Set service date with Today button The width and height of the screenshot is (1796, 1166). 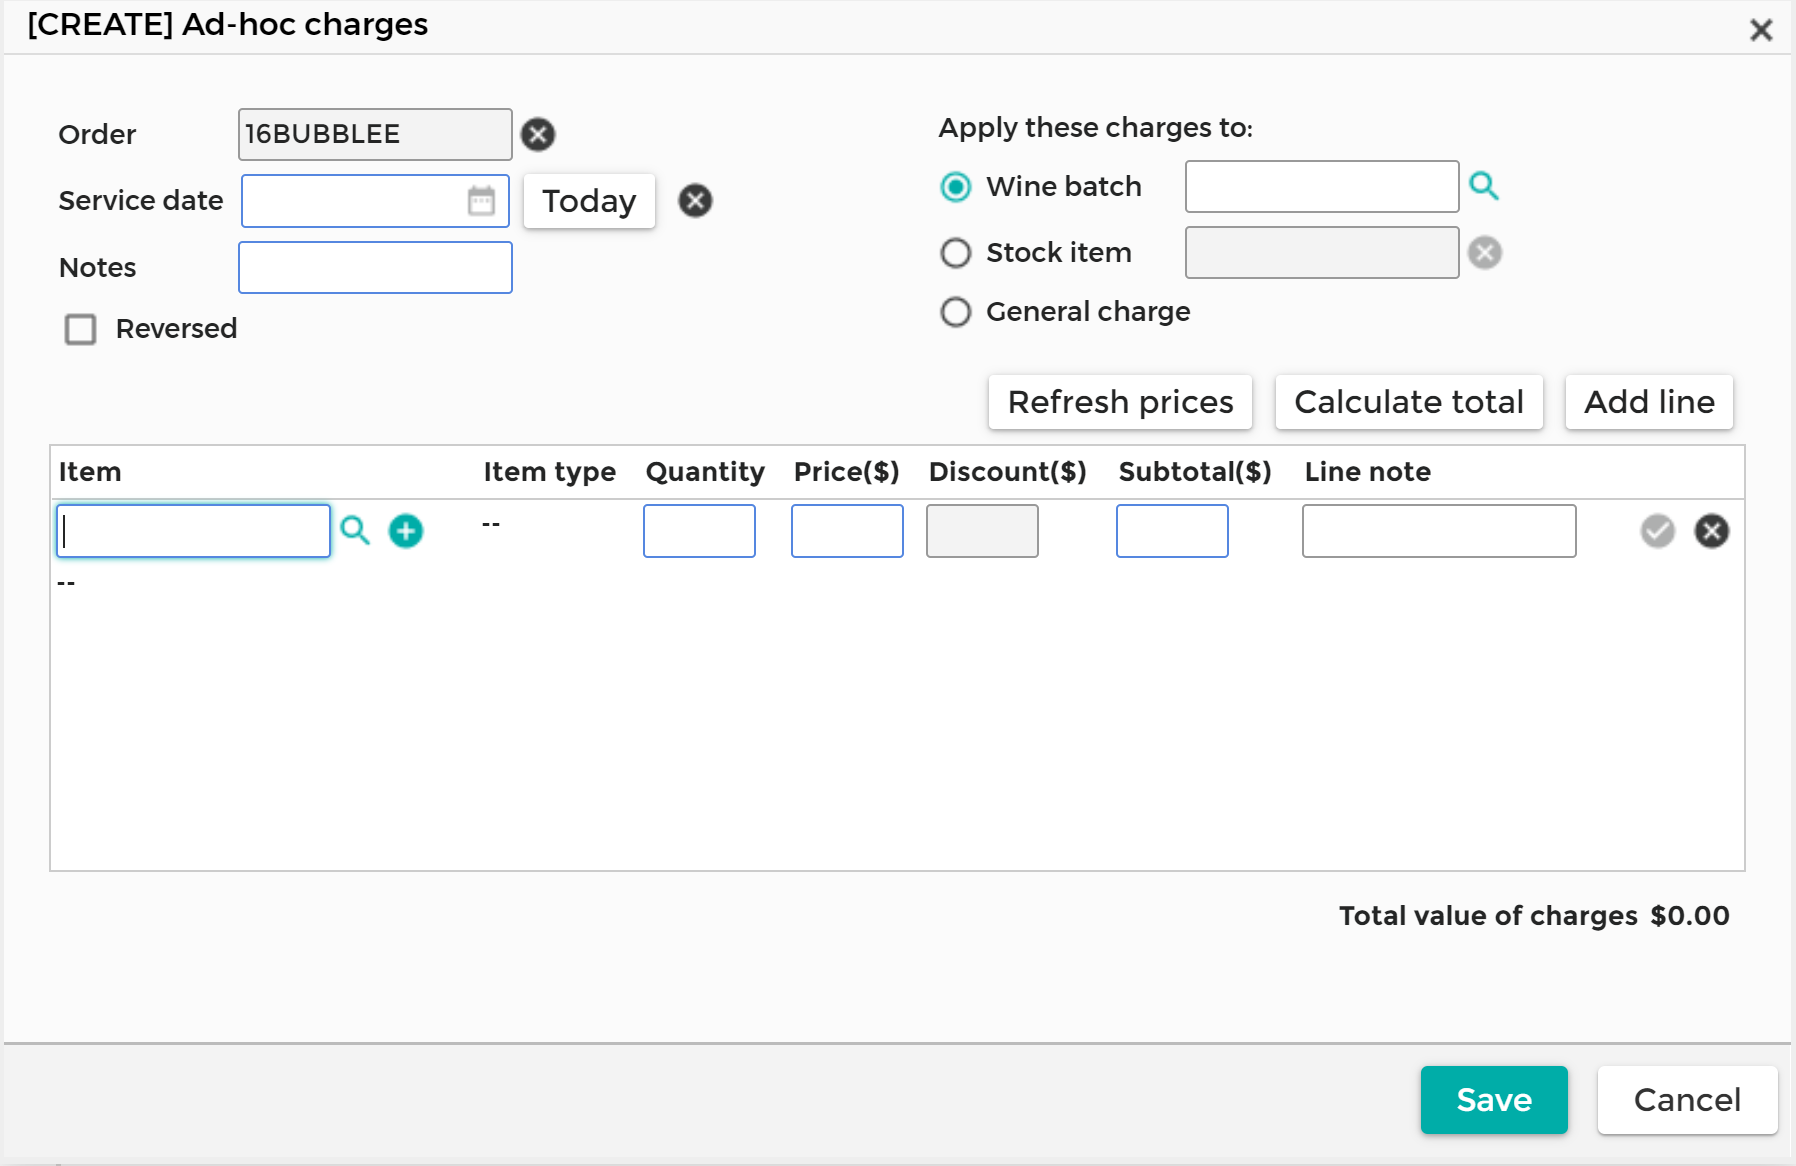click(x=589, y=201)
